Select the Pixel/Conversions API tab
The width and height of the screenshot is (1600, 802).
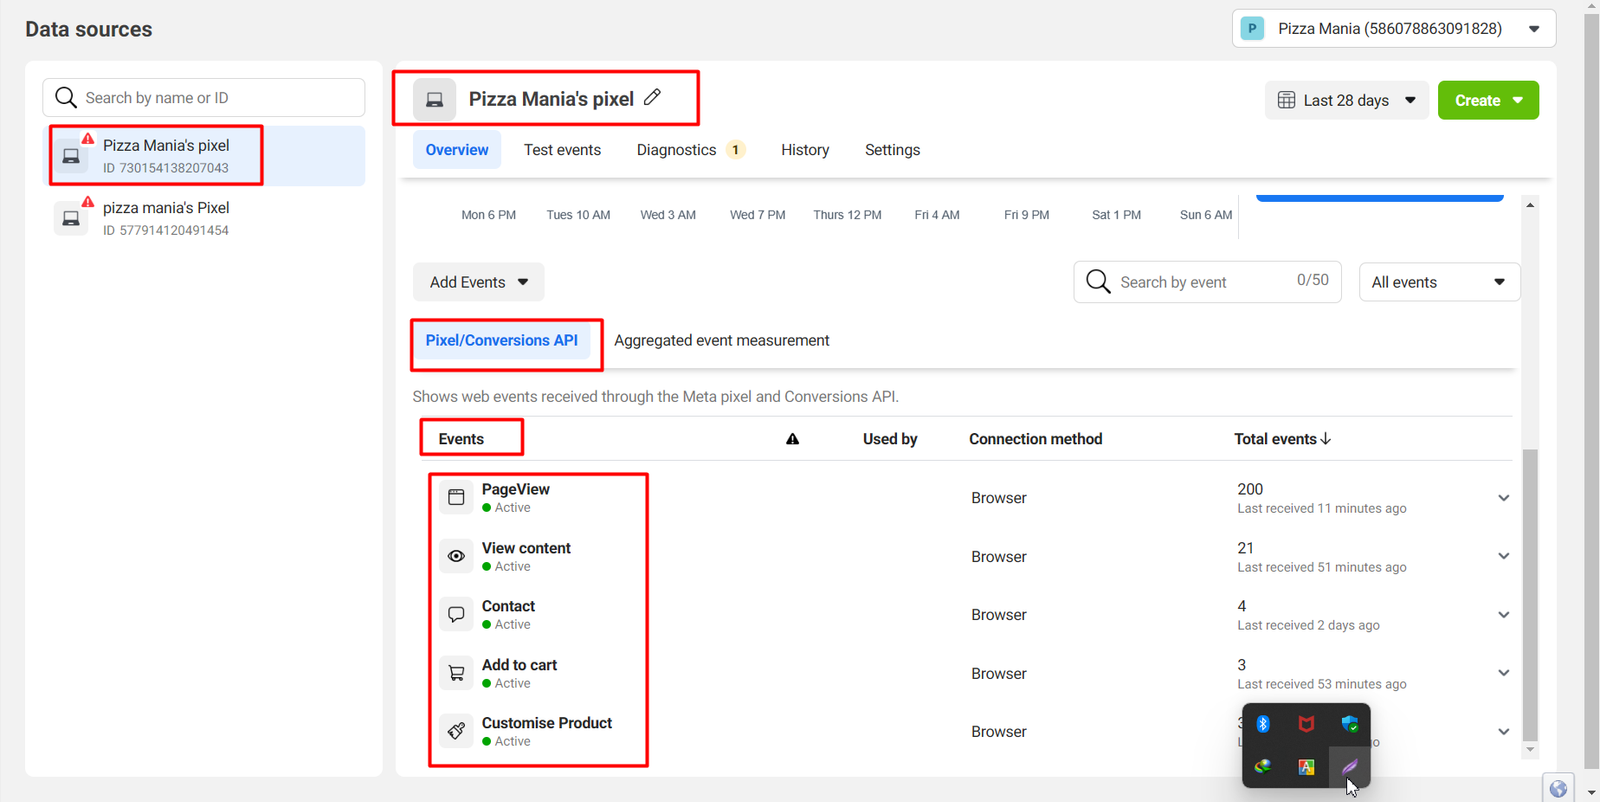click(x=502, y=340)
